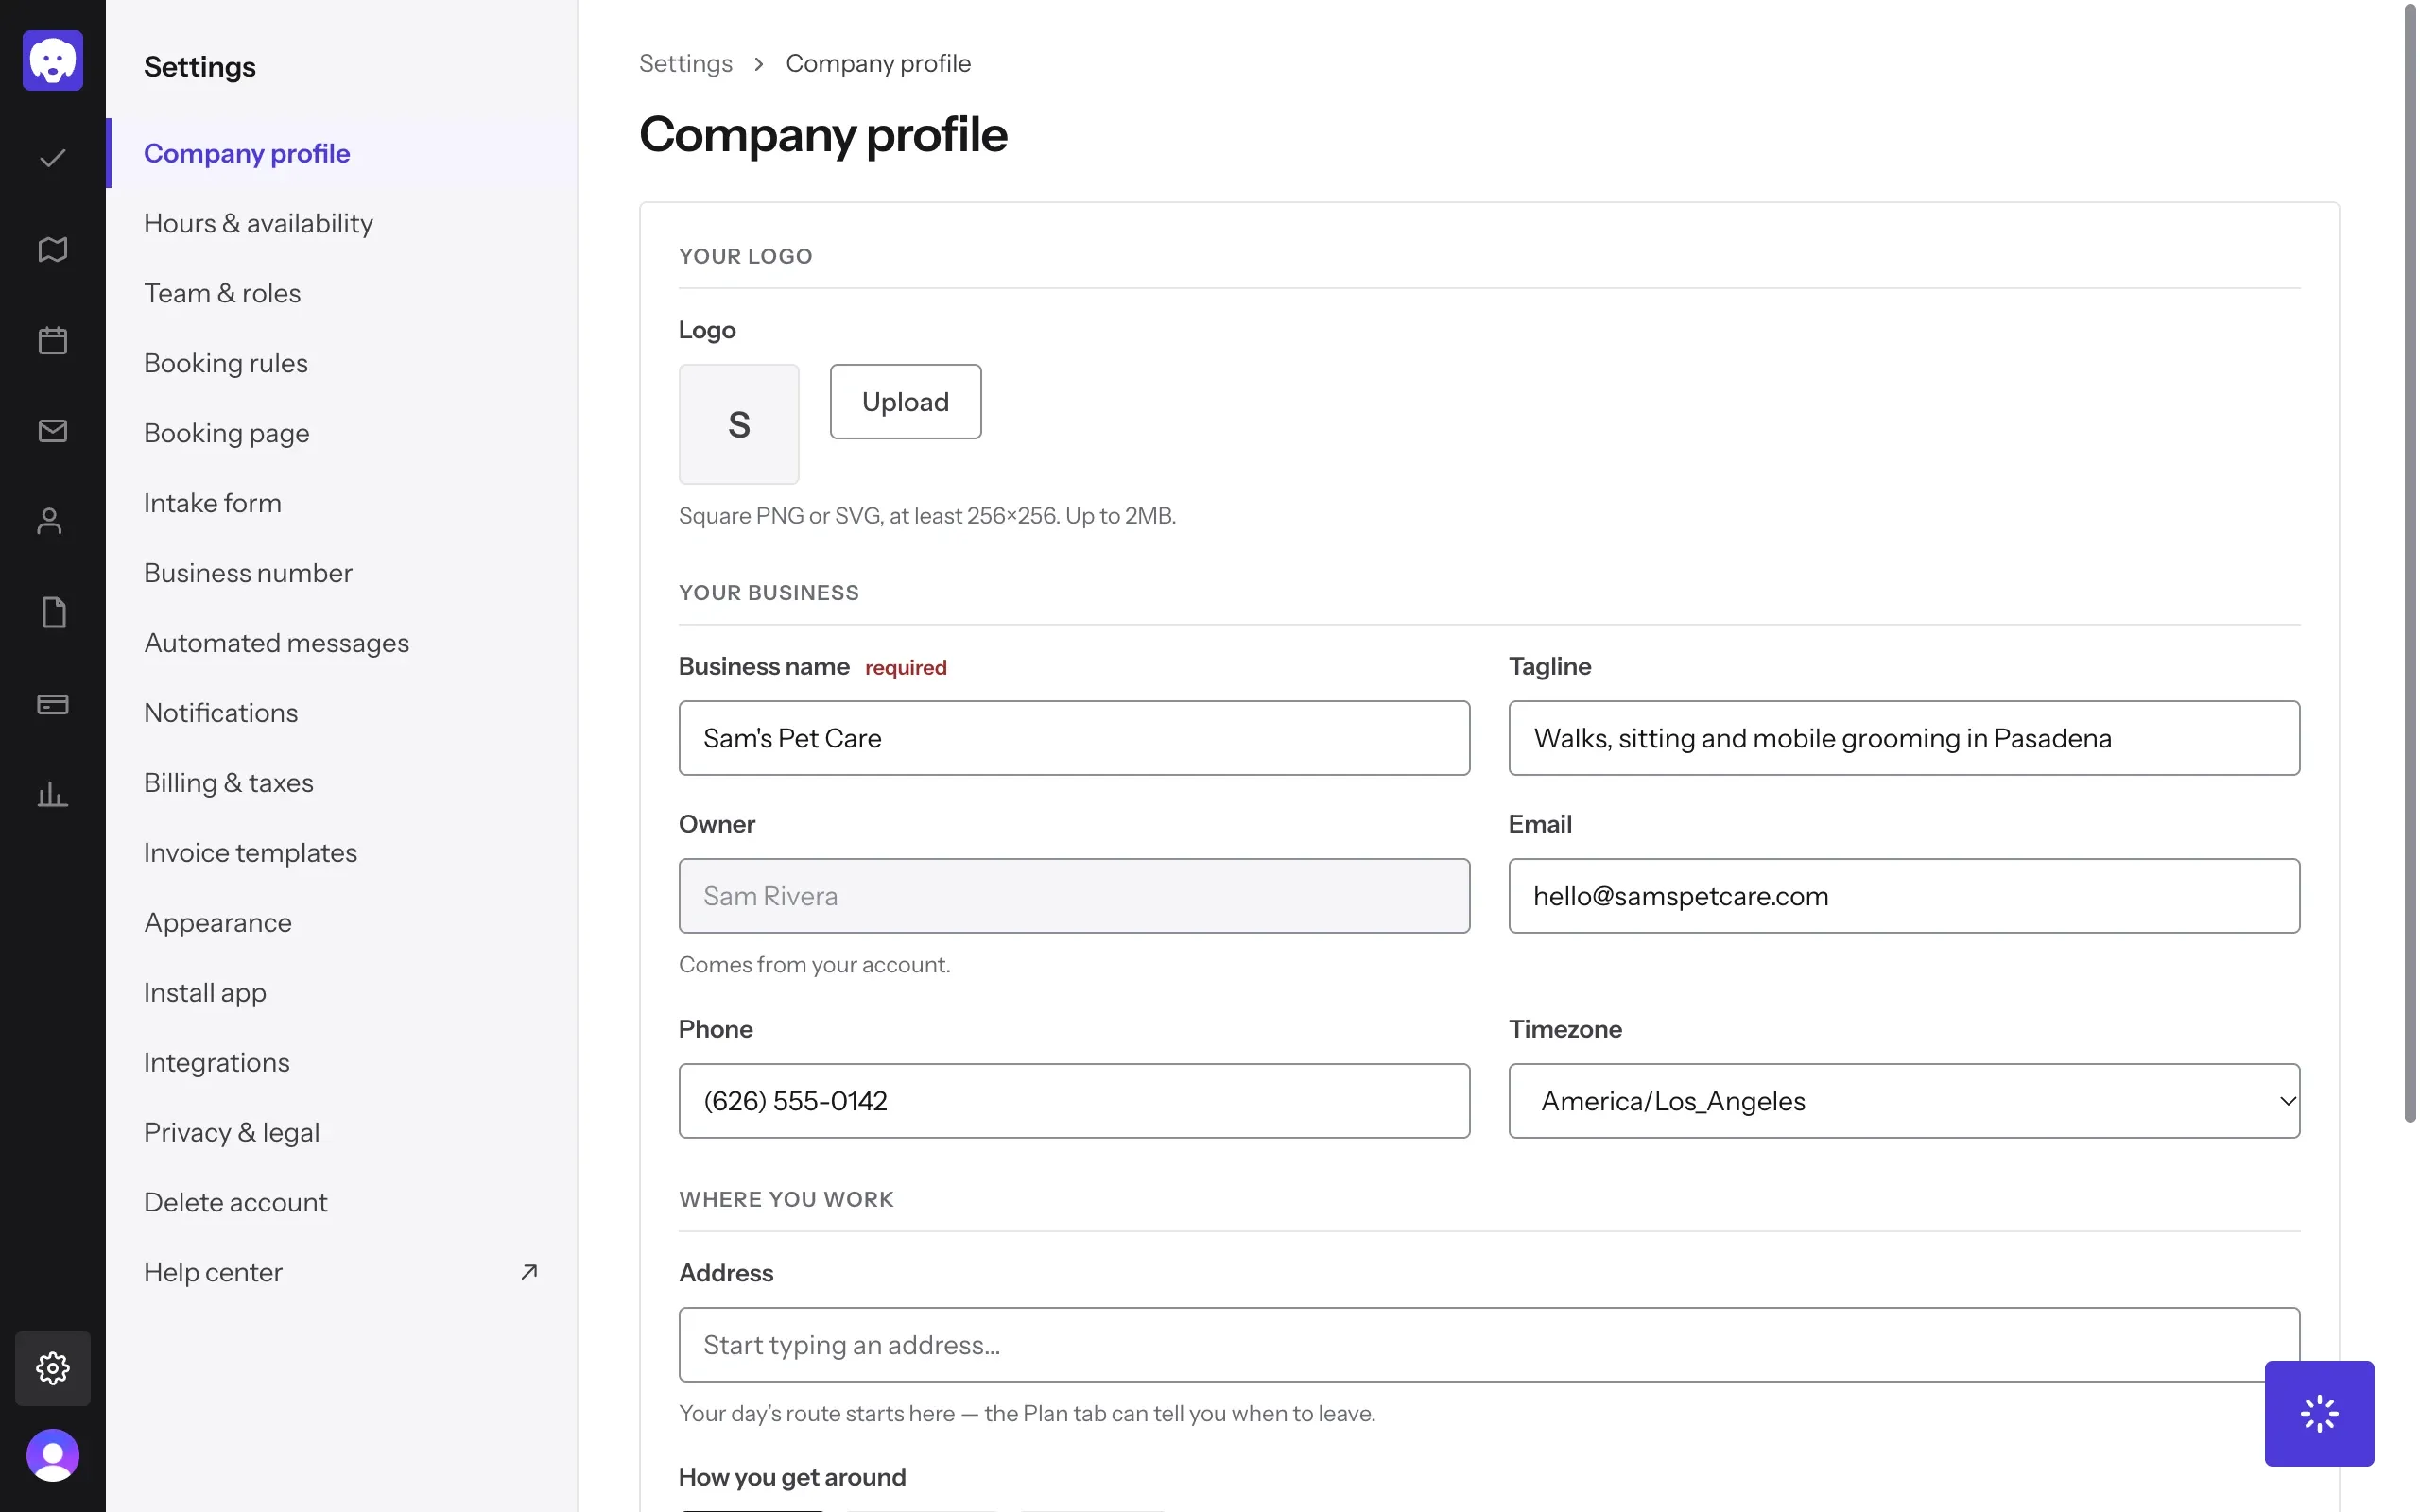Open Business number settings
The width and height of the screenshot is (2420, 1512).
[x=342, y=573]
